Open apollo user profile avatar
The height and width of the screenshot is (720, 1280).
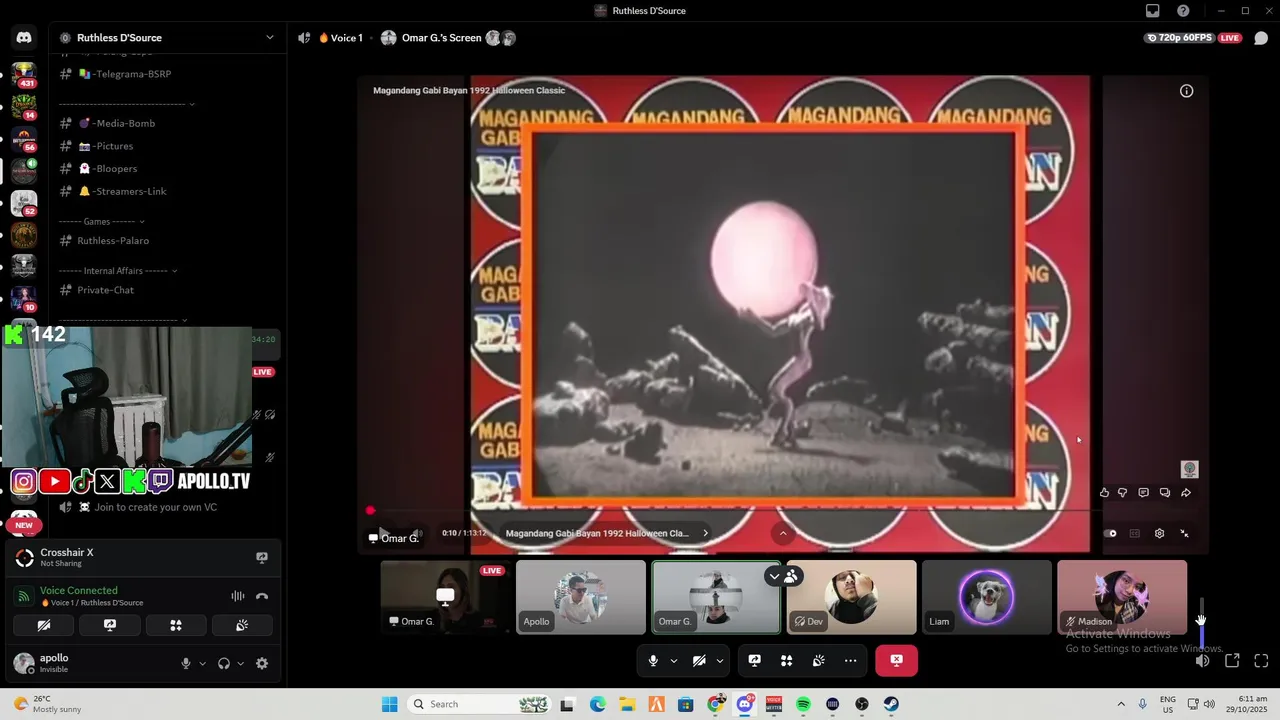[x=24, y=663]
